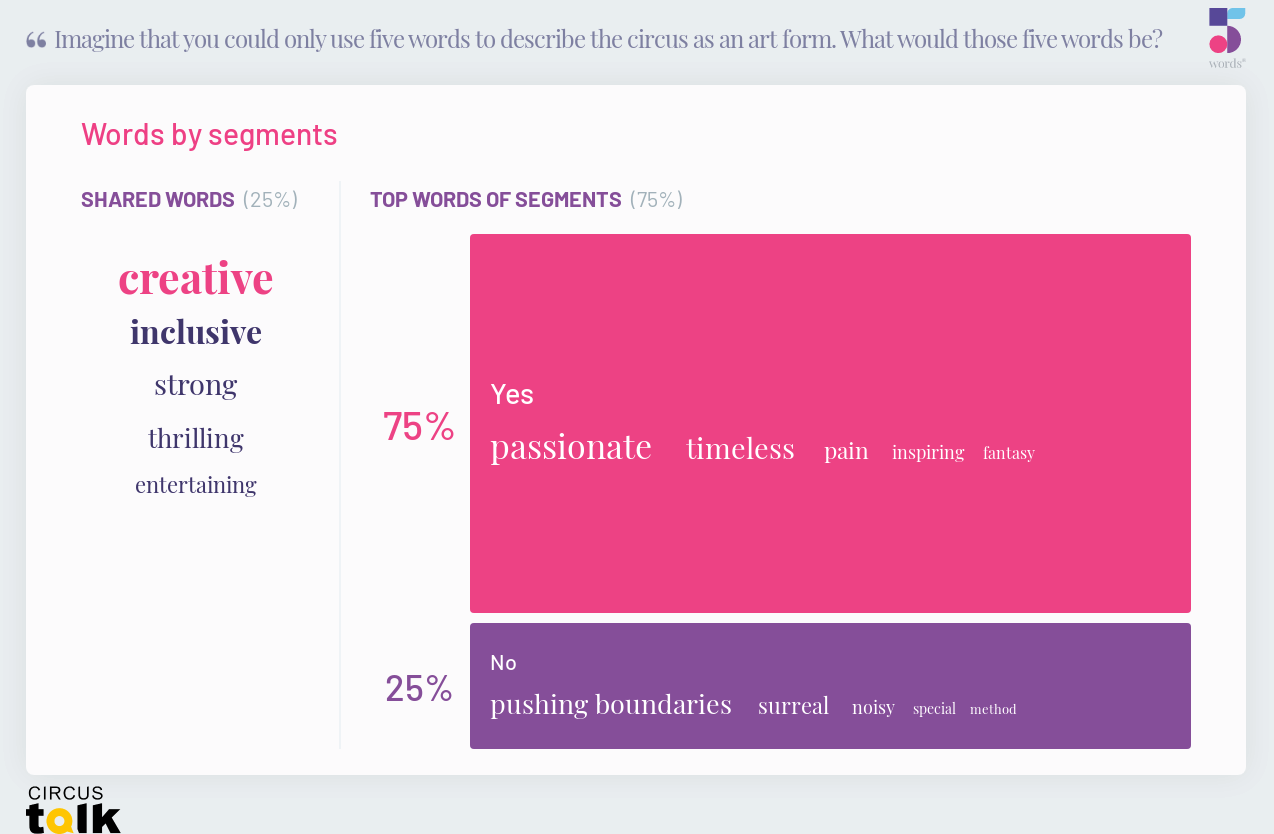Screen dimensions: 1274x834
Task: Select the word 'creative' in shared words
Action: (196, 278)
